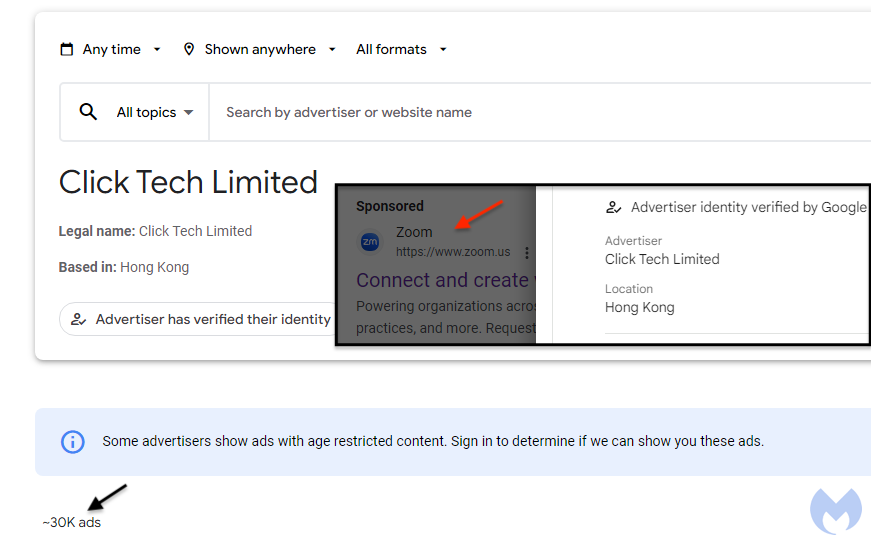Click the https://www.zoom.us URL
The height and width of the screenshot is (545, 871).
tap(453, 252)
